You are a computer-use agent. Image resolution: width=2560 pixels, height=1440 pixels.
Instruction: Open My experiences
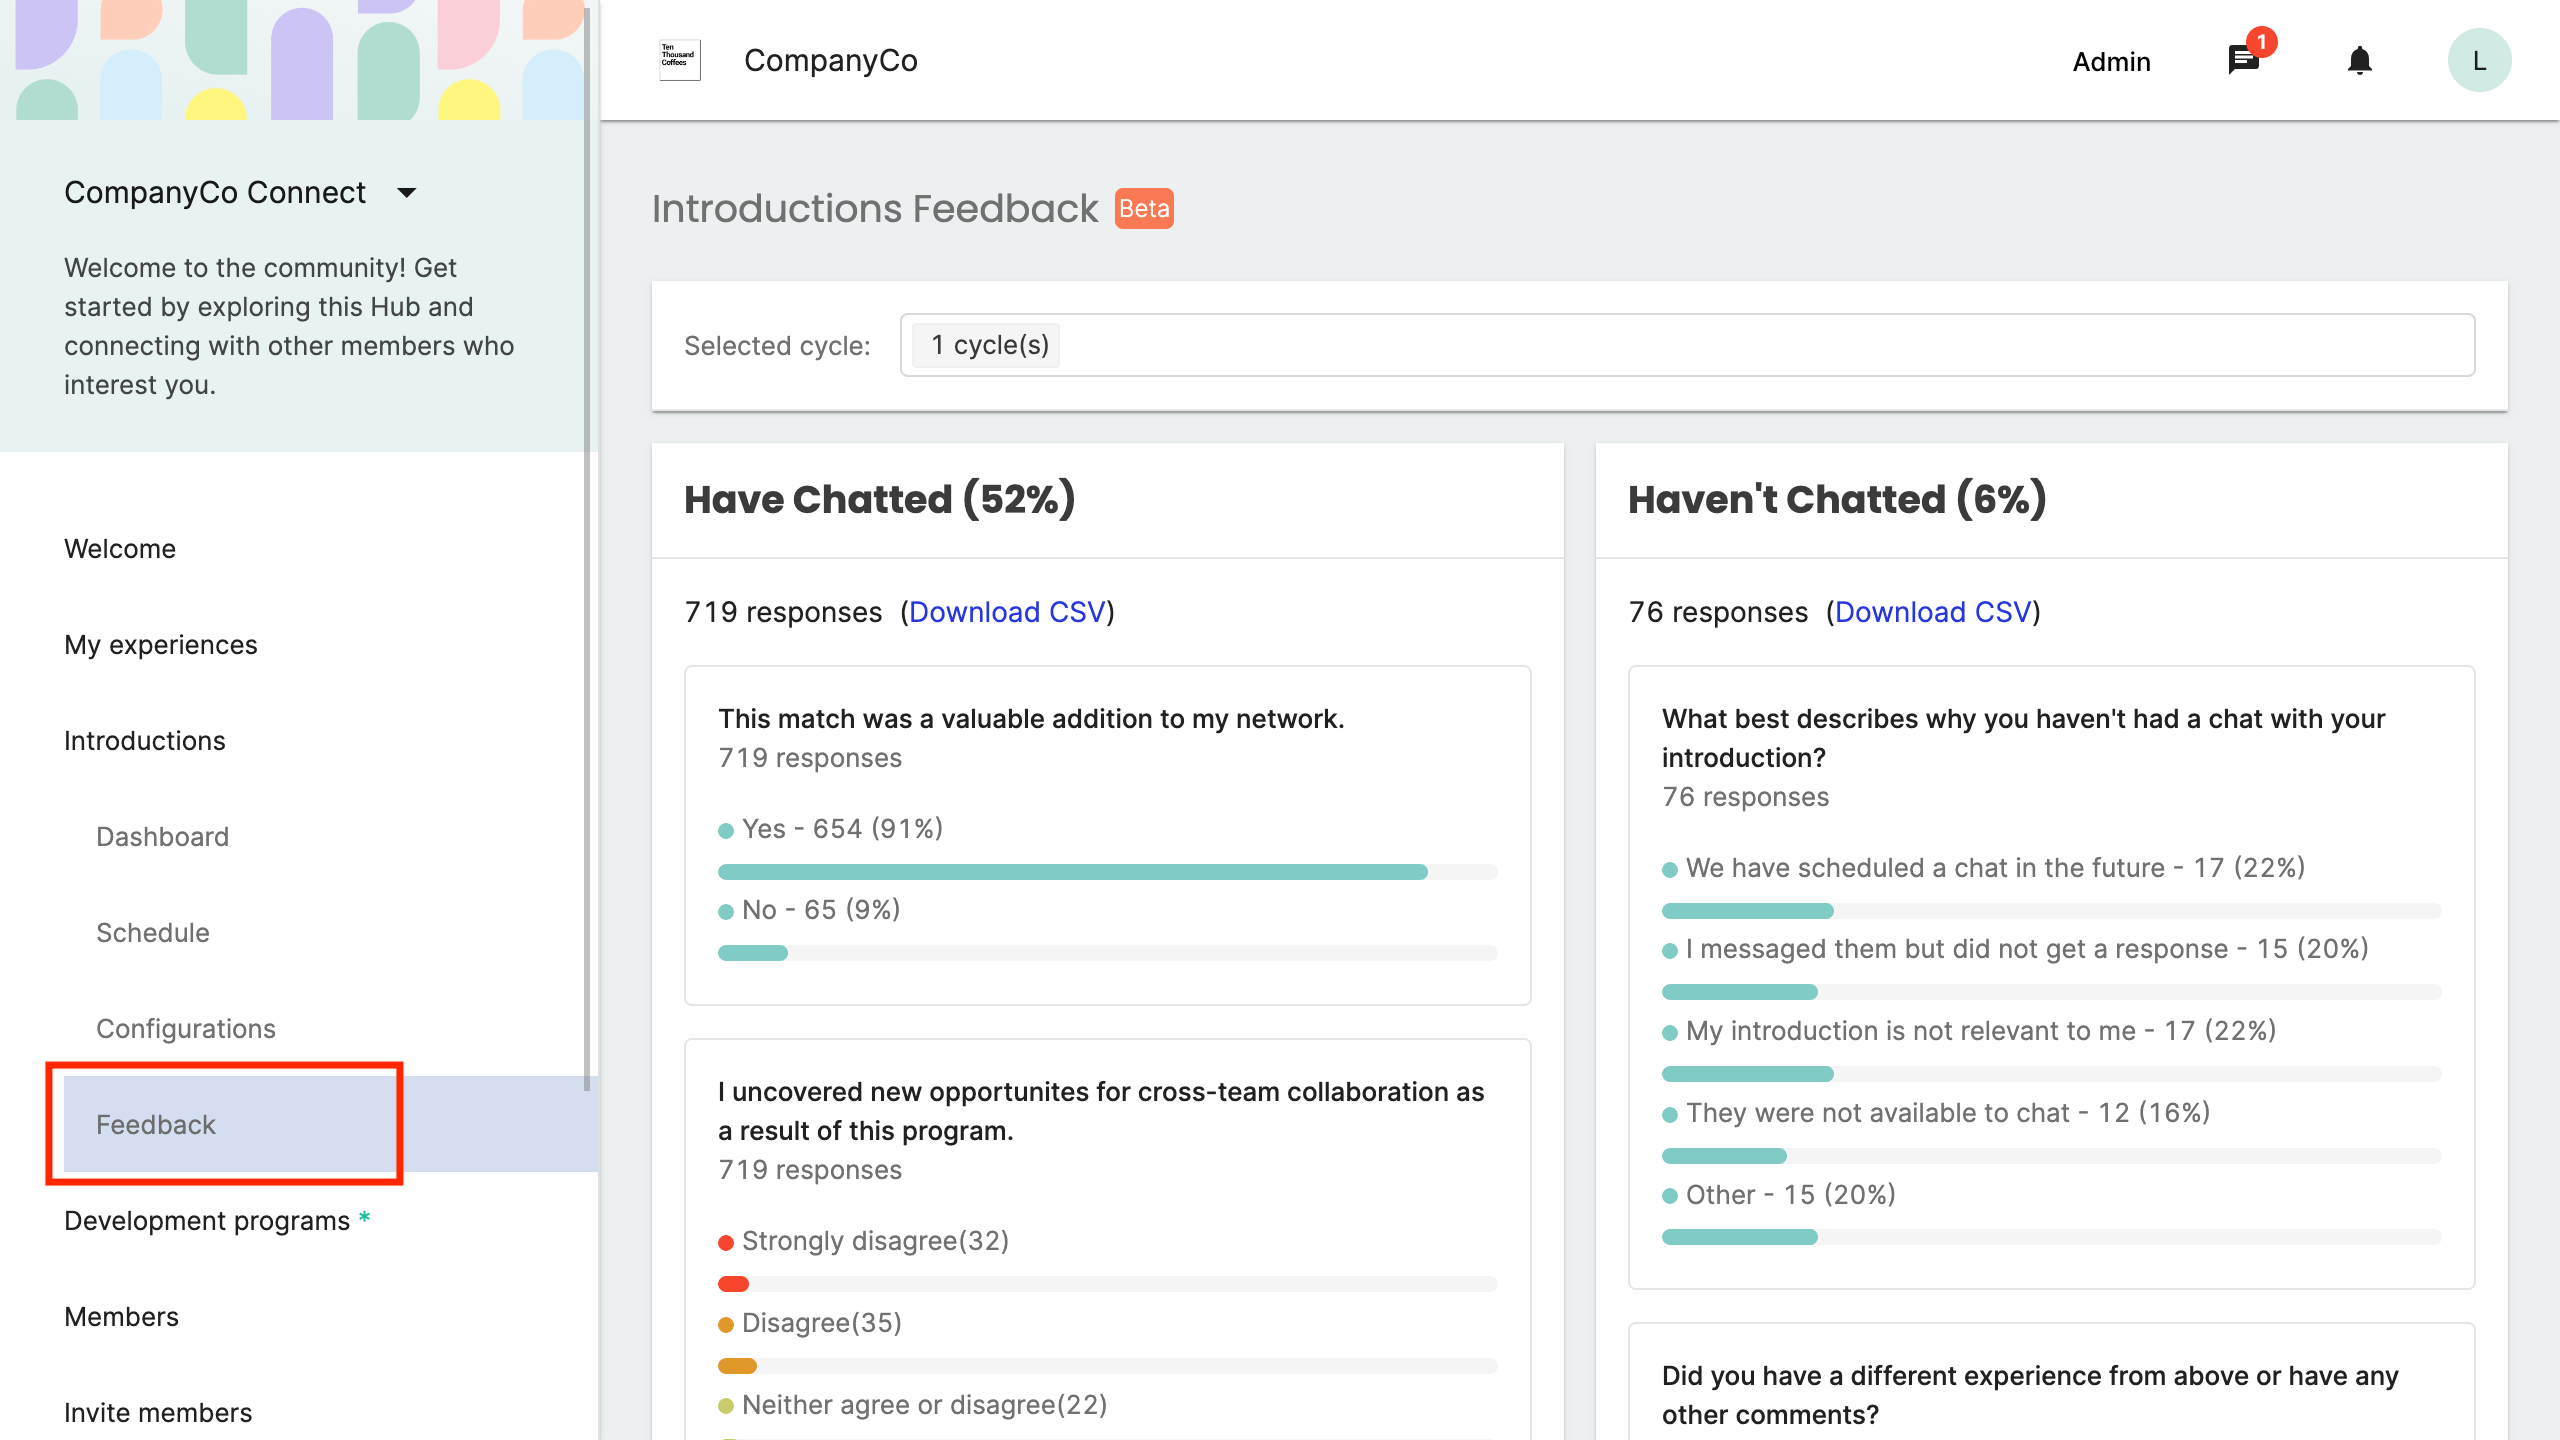pyautogui.click(x=161, y=645)
